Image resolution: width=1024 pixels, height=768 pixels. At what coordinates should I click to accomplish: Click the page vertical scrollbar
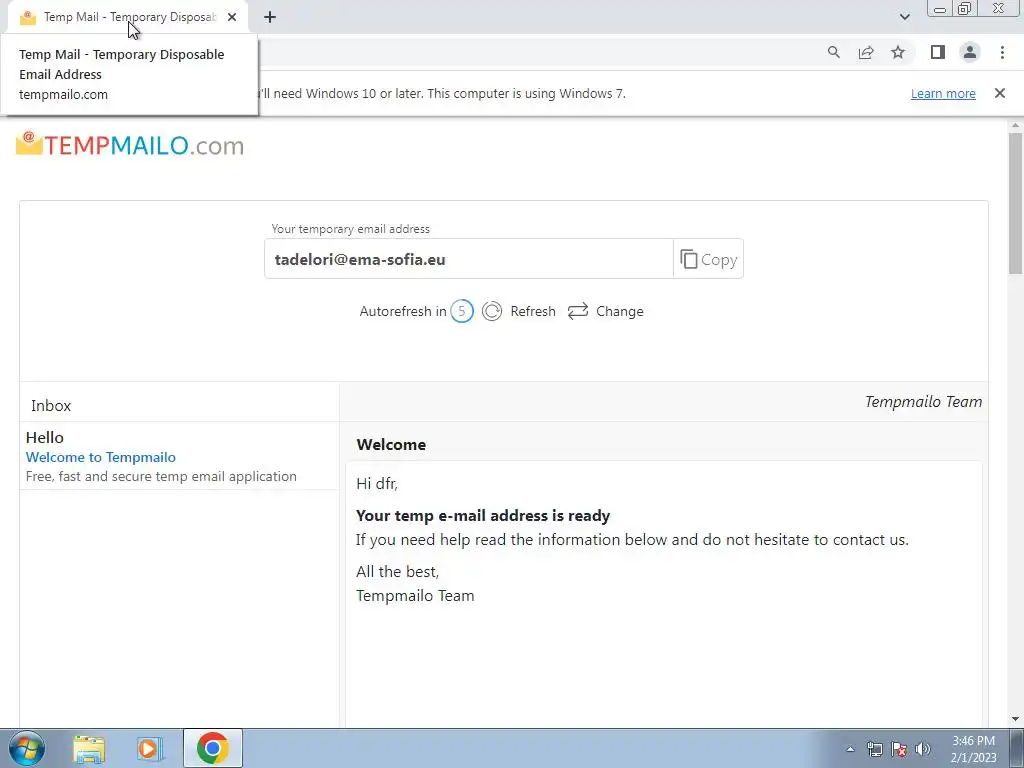coord(1015,203)
